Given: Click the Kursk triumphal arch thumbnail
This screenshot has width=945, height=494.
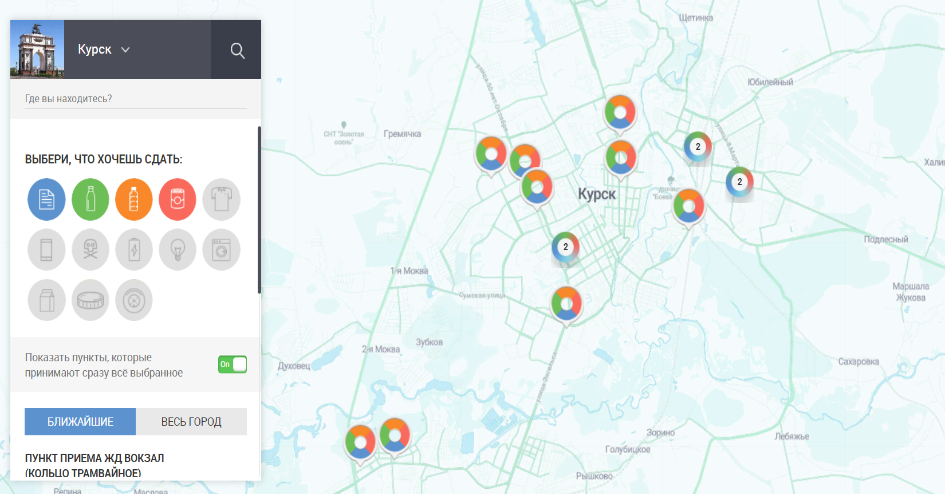Looking at the screenshot, I should click(37, 49).
